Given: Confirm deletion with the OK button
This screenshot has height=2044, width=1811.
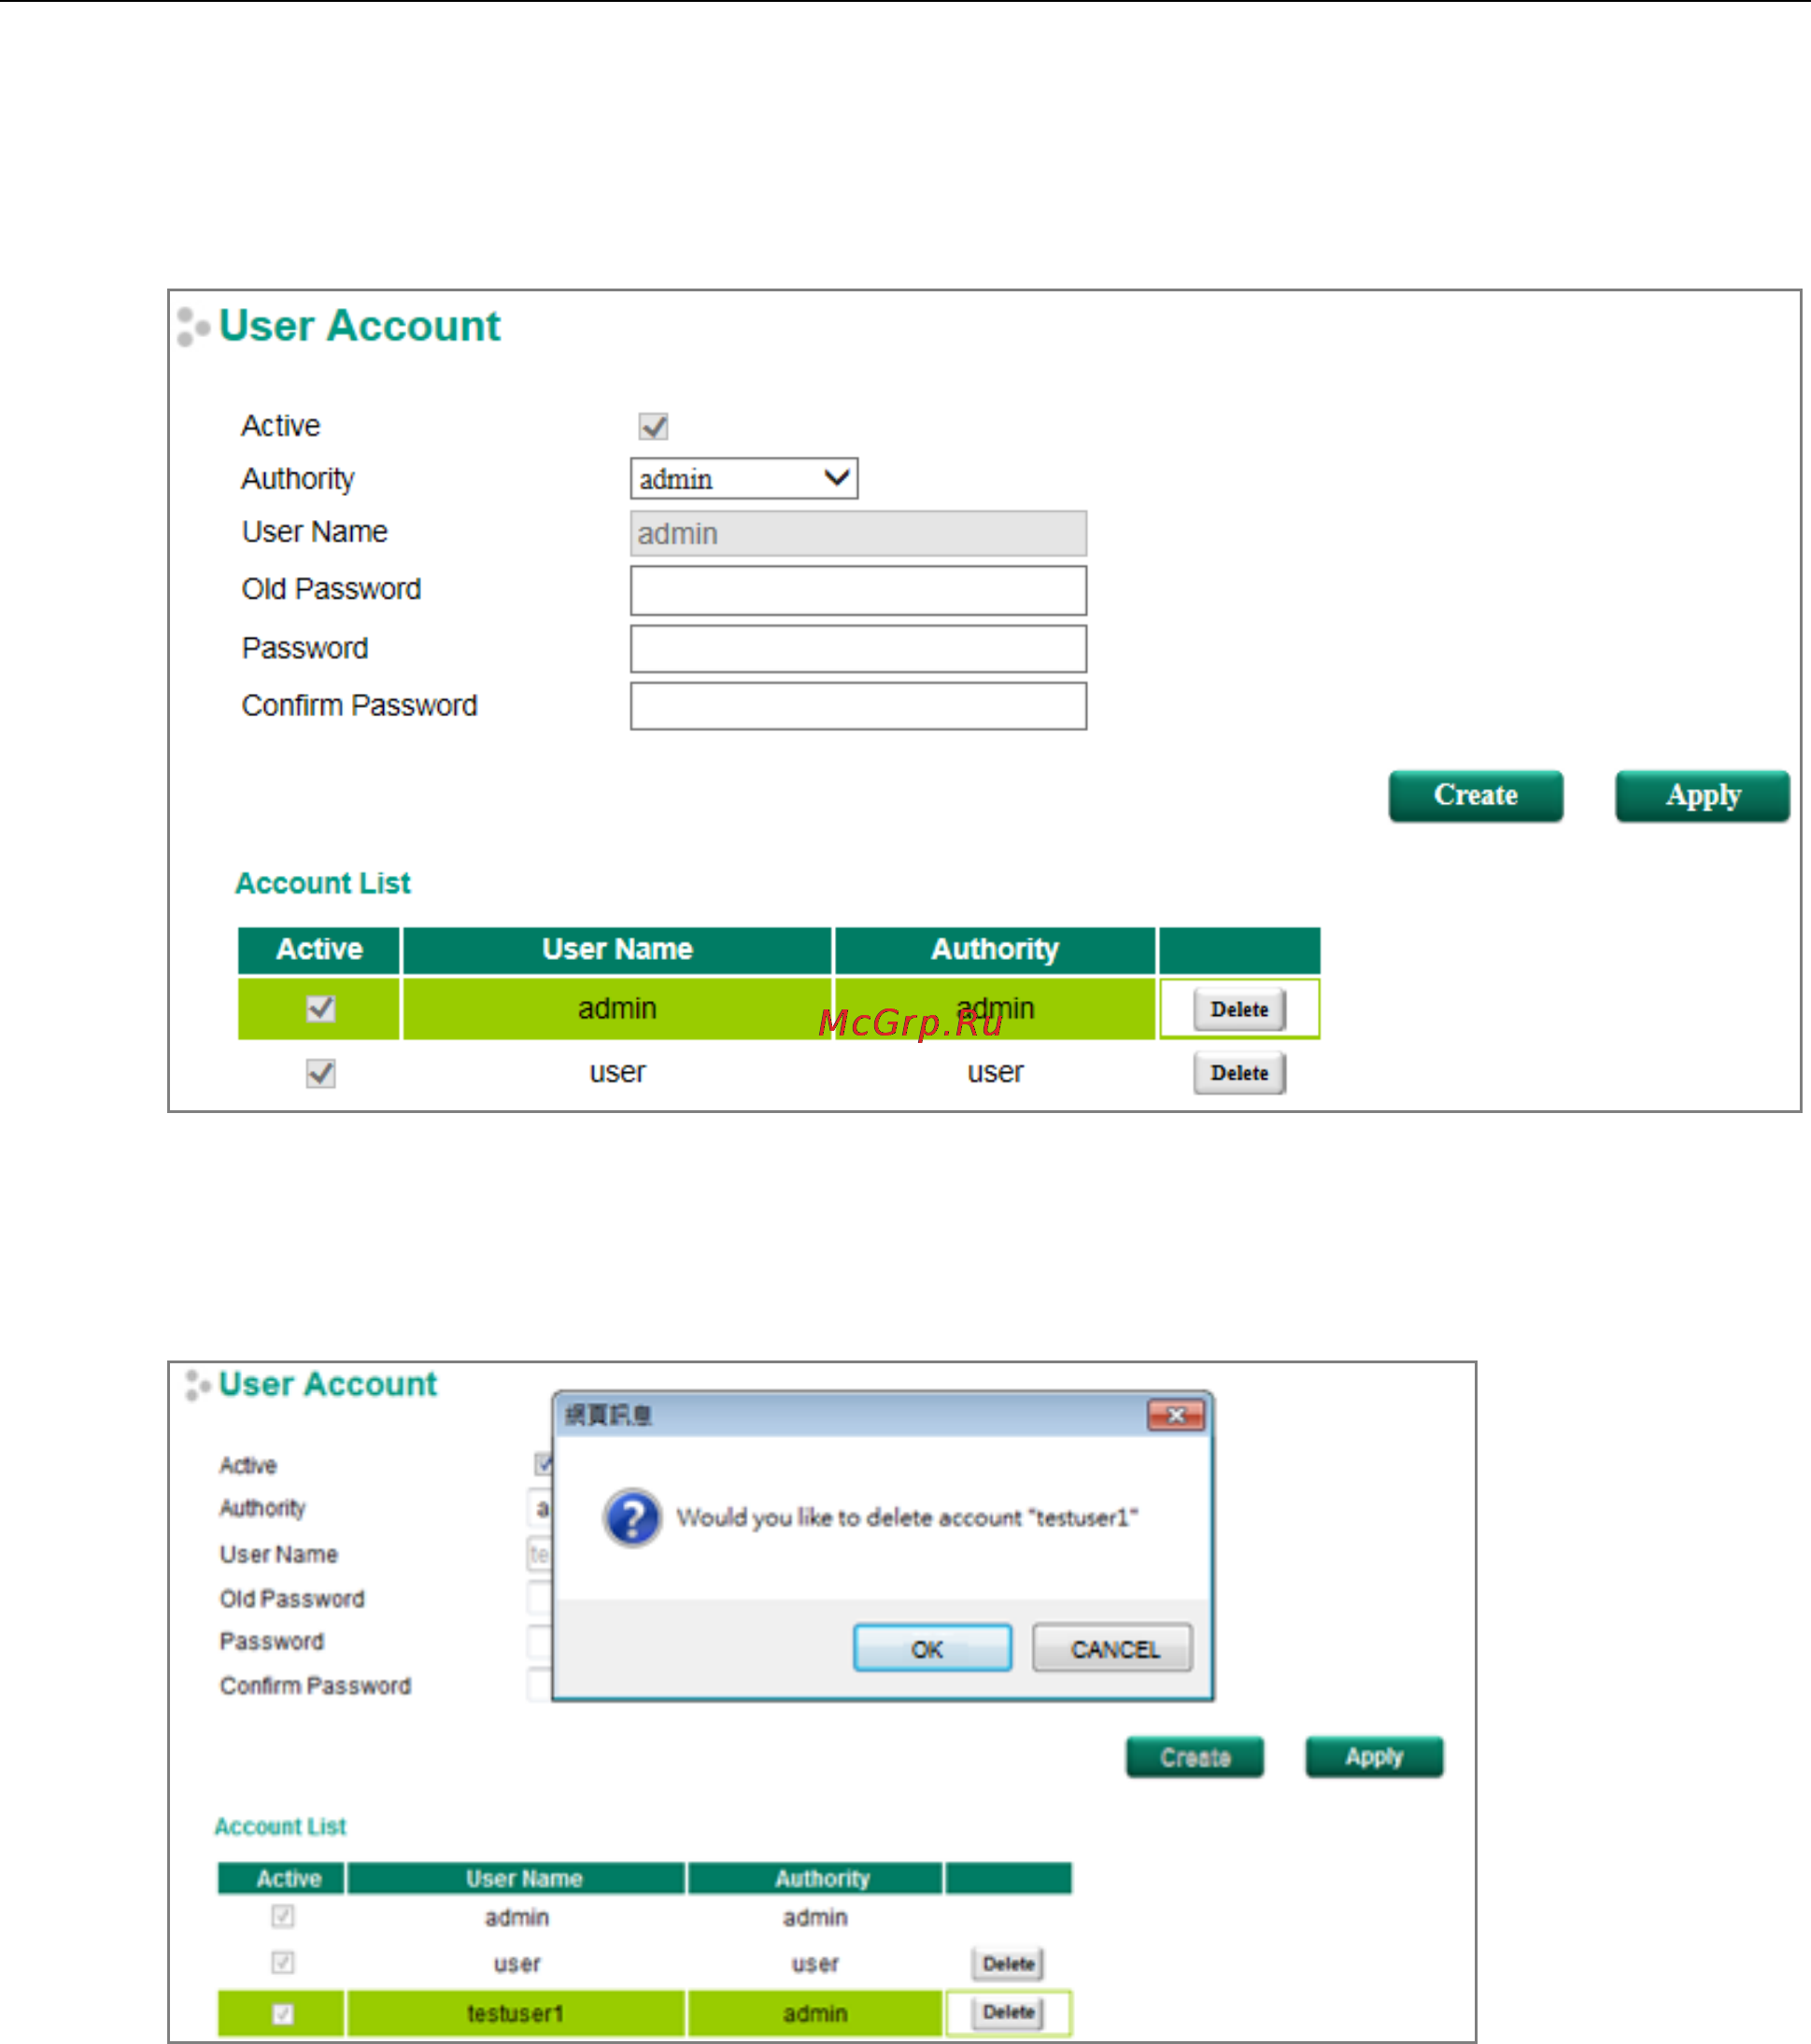Looking at the screenshot, I should click(932, 1649).
